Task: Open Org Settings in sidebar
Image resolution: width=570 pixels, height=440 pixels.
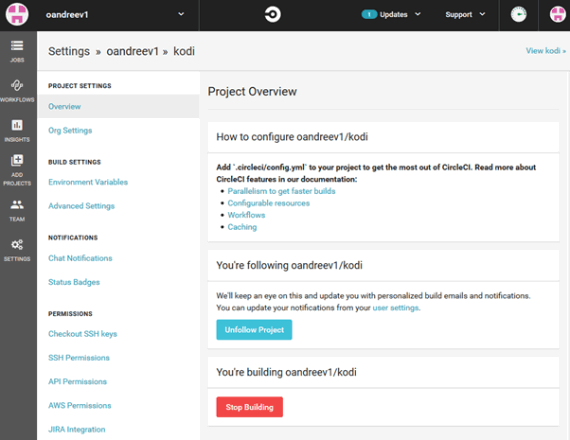Action: pyautogui.click(x=70, y=130)
